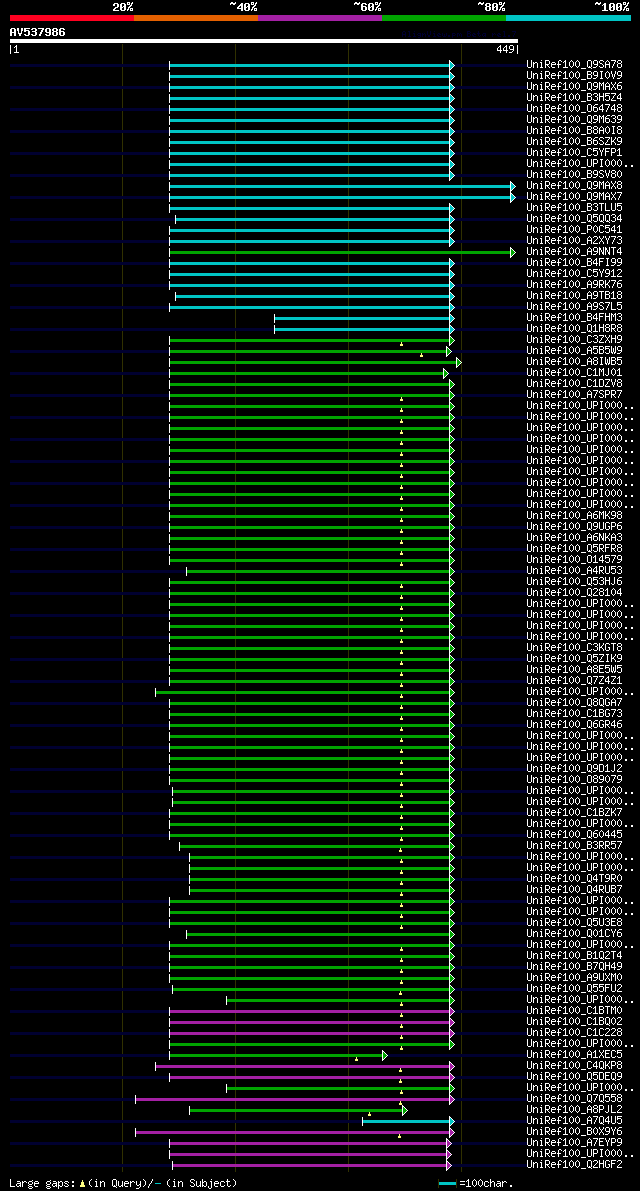This screenshot has width=640, height=1191.
Task: Select the UniRef100_Q9MAX7 label
Action: coord(574,197)
